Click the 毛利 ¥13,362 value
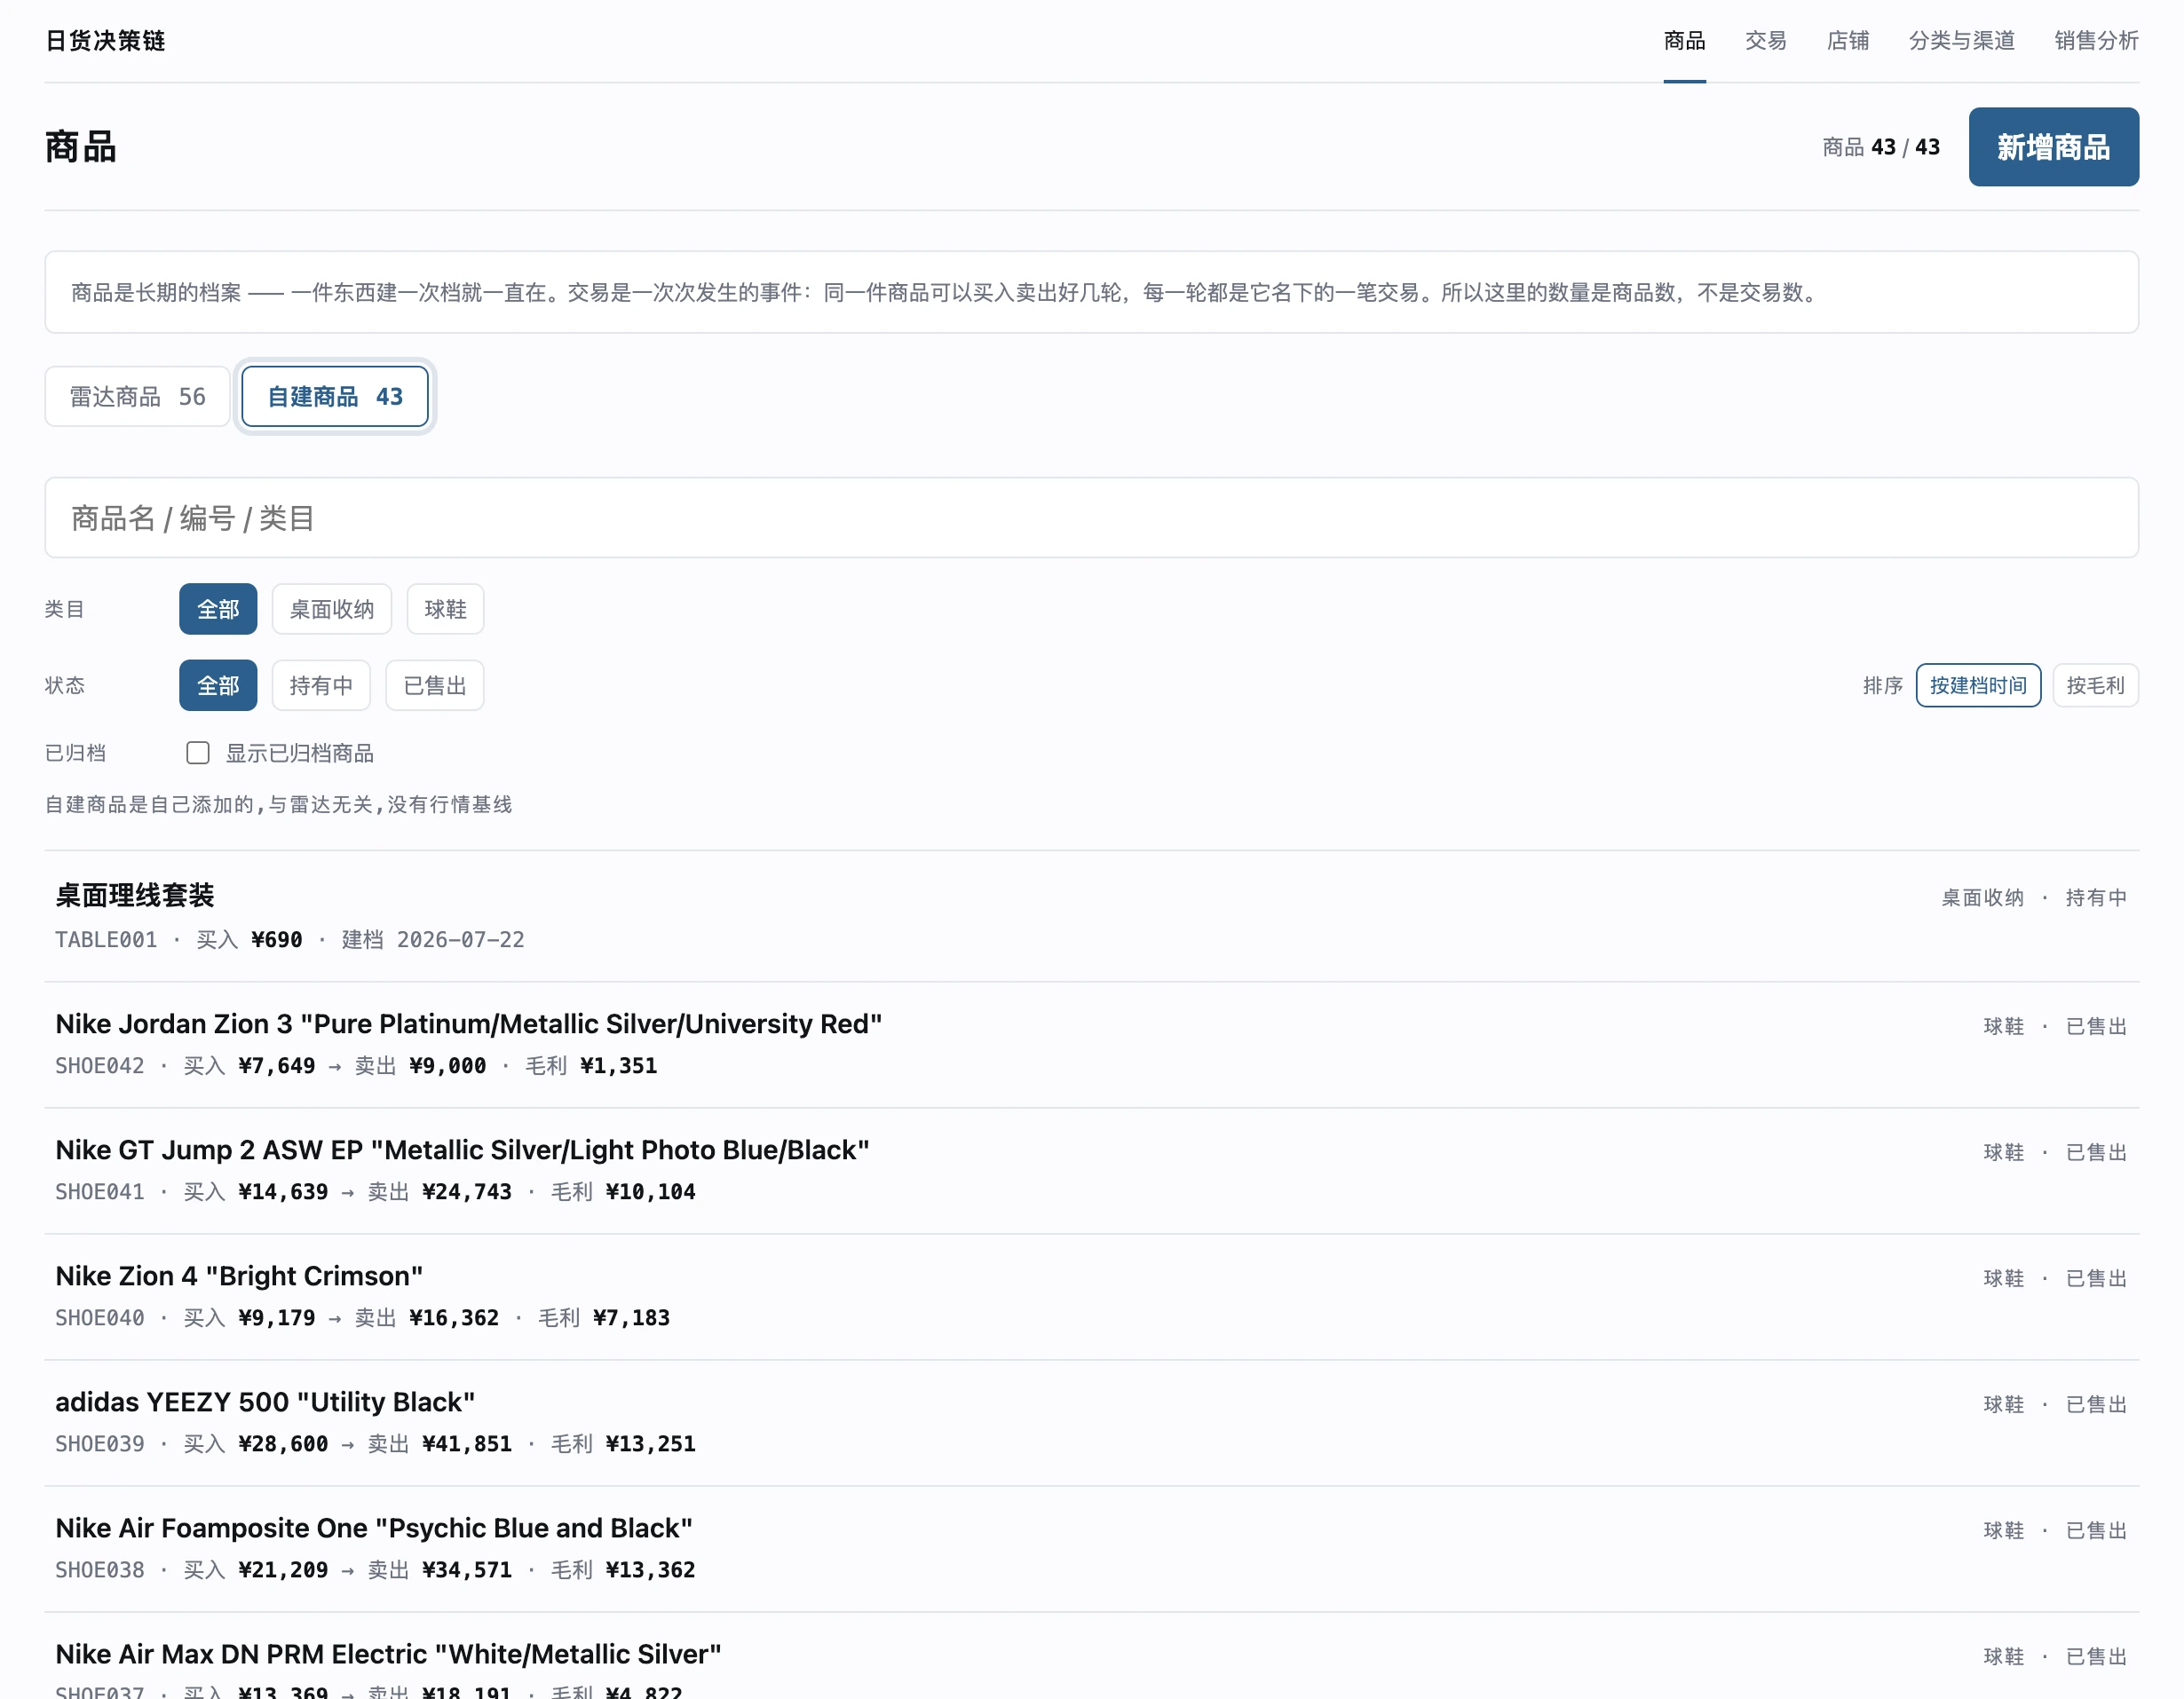Image resolution: width=2184 pixels, height=1699 pixels. point(623,1570)
